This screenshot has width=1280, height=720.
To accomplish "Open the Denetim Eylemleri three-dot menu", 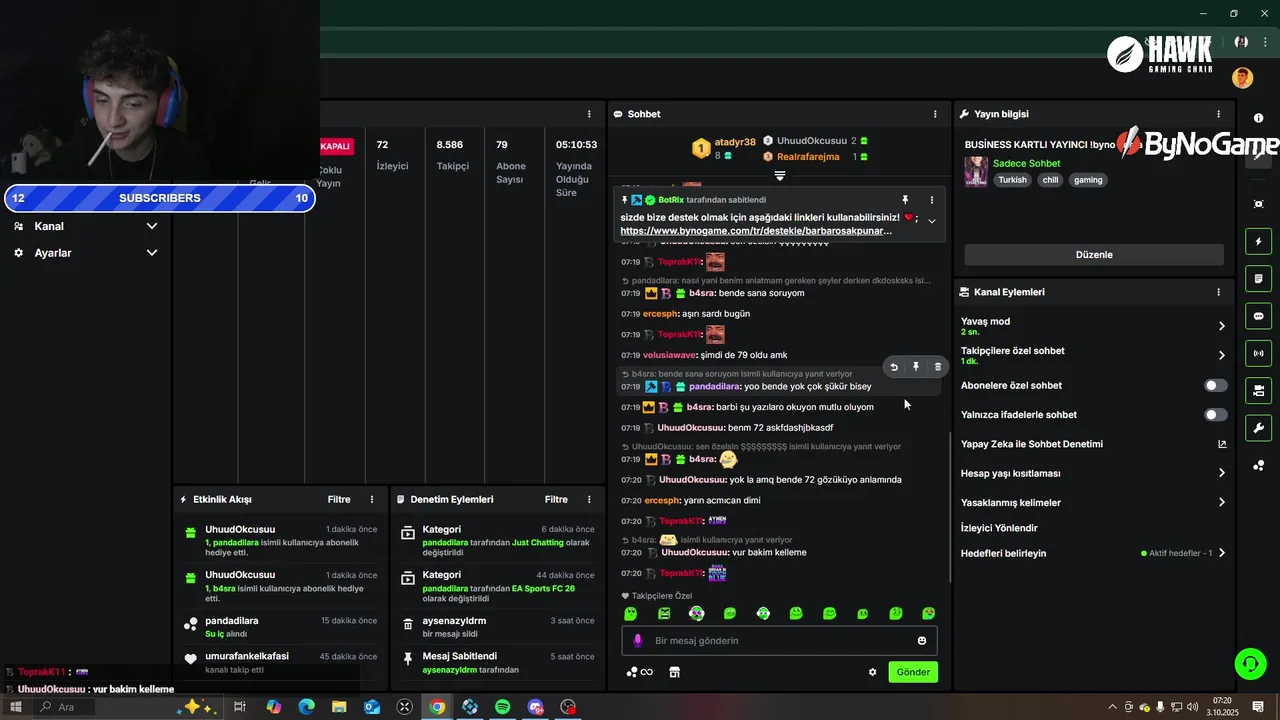I will click(589, 499).
